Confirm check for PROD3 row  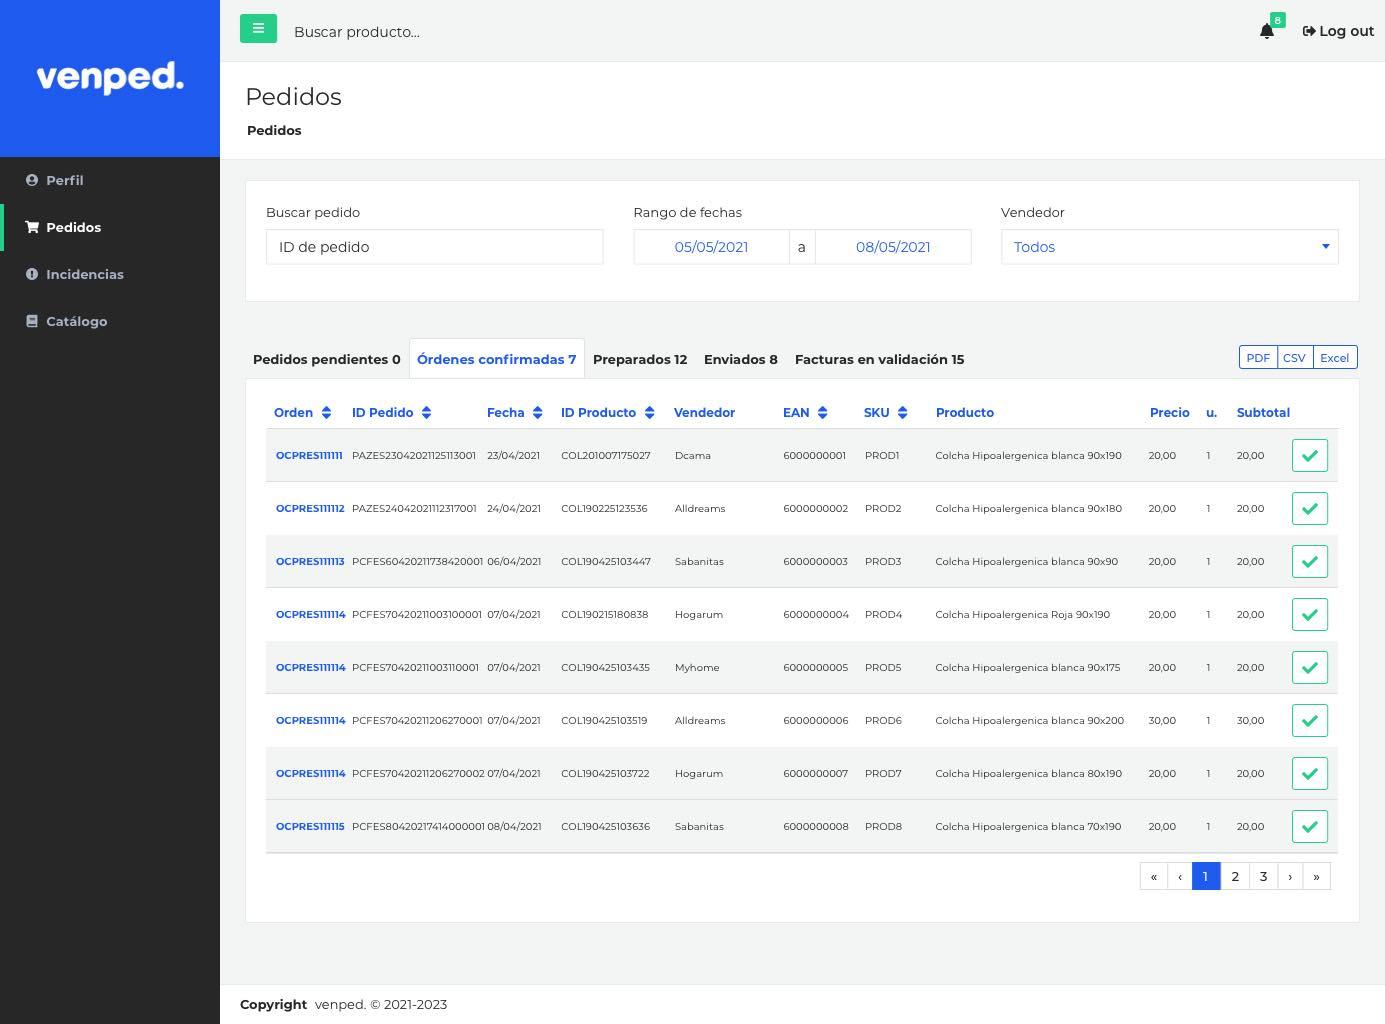[x=1310, y=561]
